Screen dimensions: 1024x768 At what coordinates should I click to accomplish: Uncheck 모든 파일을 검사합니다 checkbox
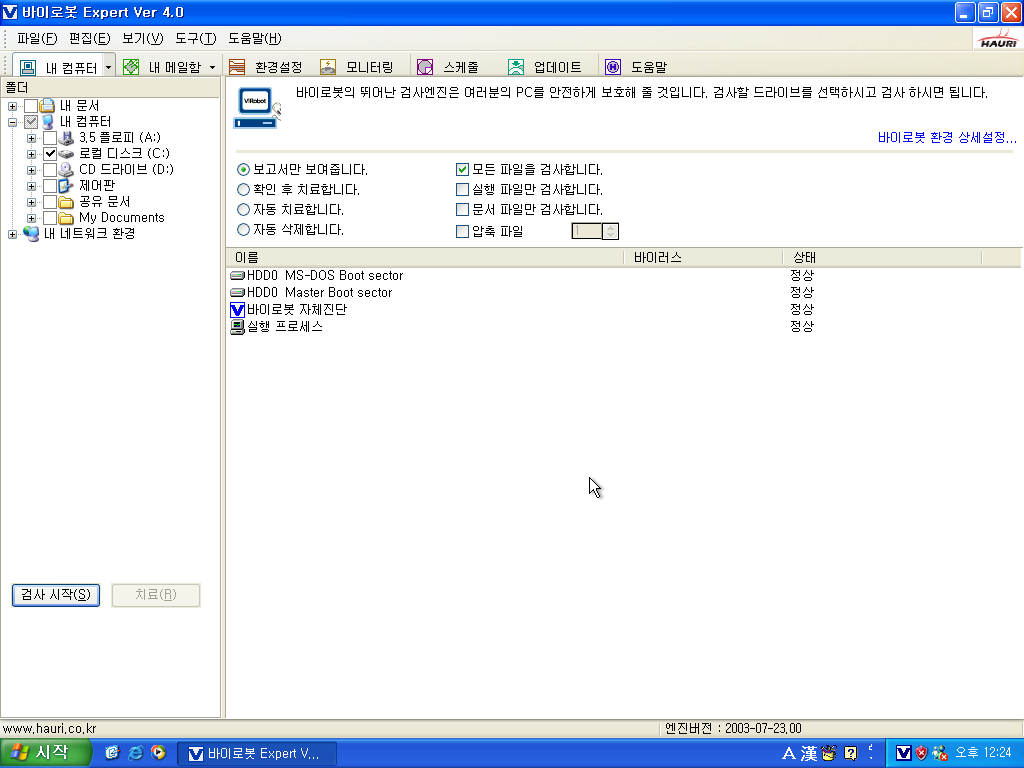click(x=462, y=170)
